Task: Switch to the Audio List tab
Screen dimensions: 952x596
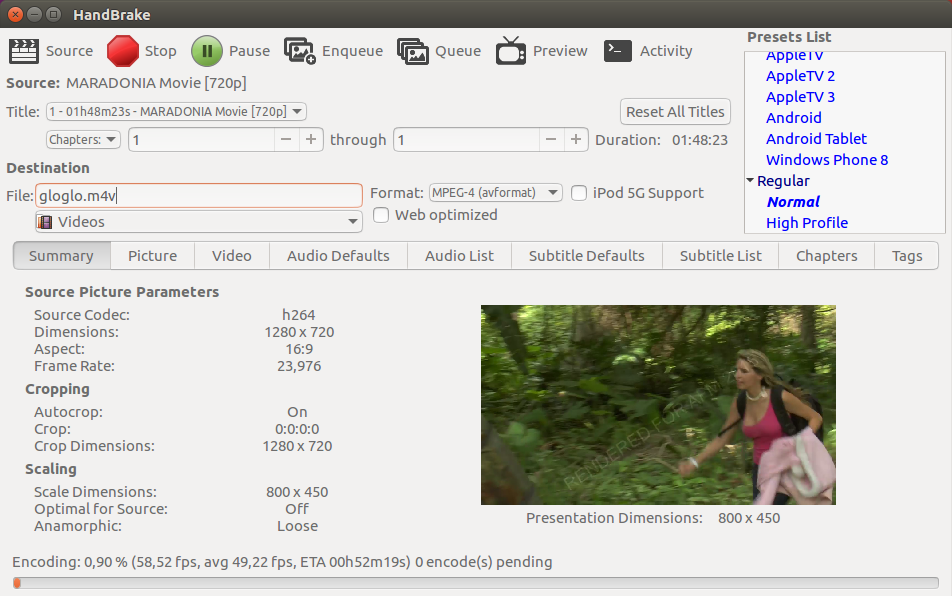Action: coord(460,256)
